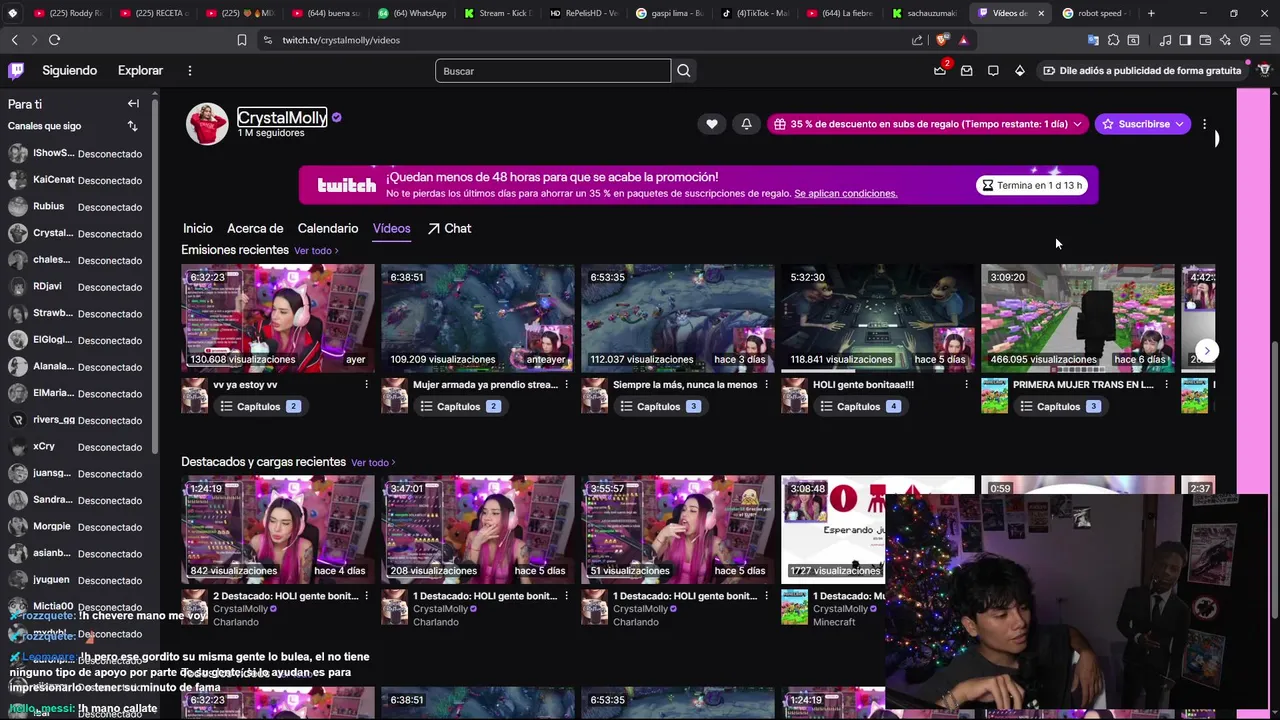Image resolution: width=1280 pixels, height=720 pixels.
Task: Play the 6:32:23 'vv ya estoy vv' thumbnail
Action: 278,318
